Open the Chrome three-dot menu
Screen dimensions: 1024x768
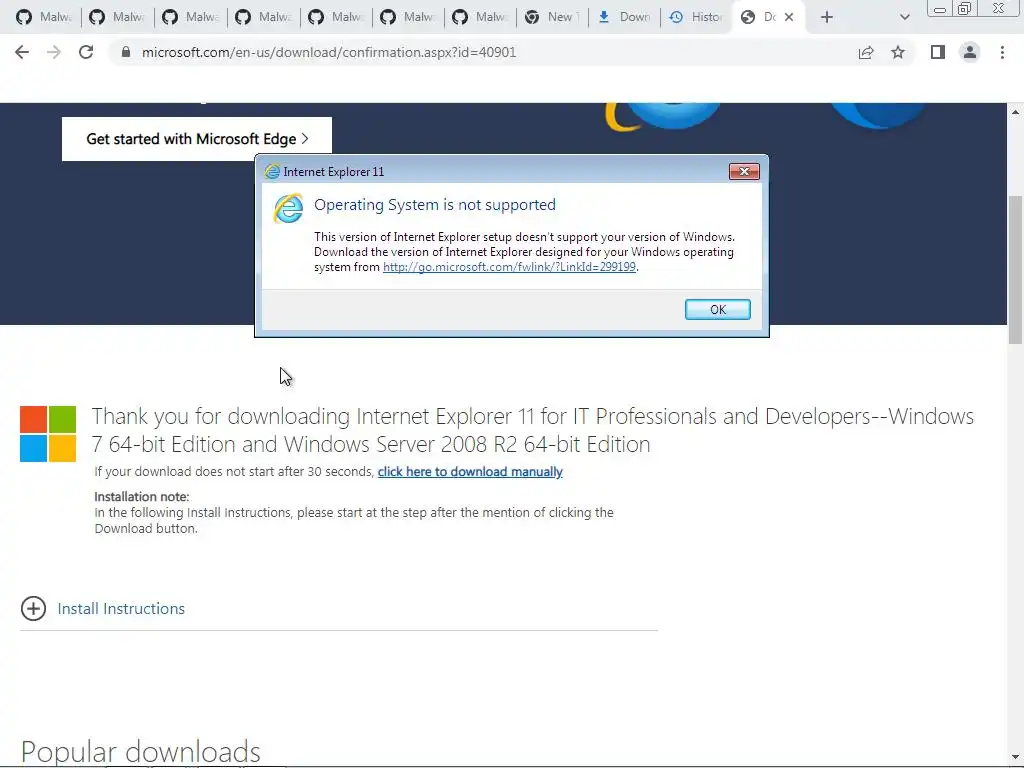click(x=1002, y=52)
